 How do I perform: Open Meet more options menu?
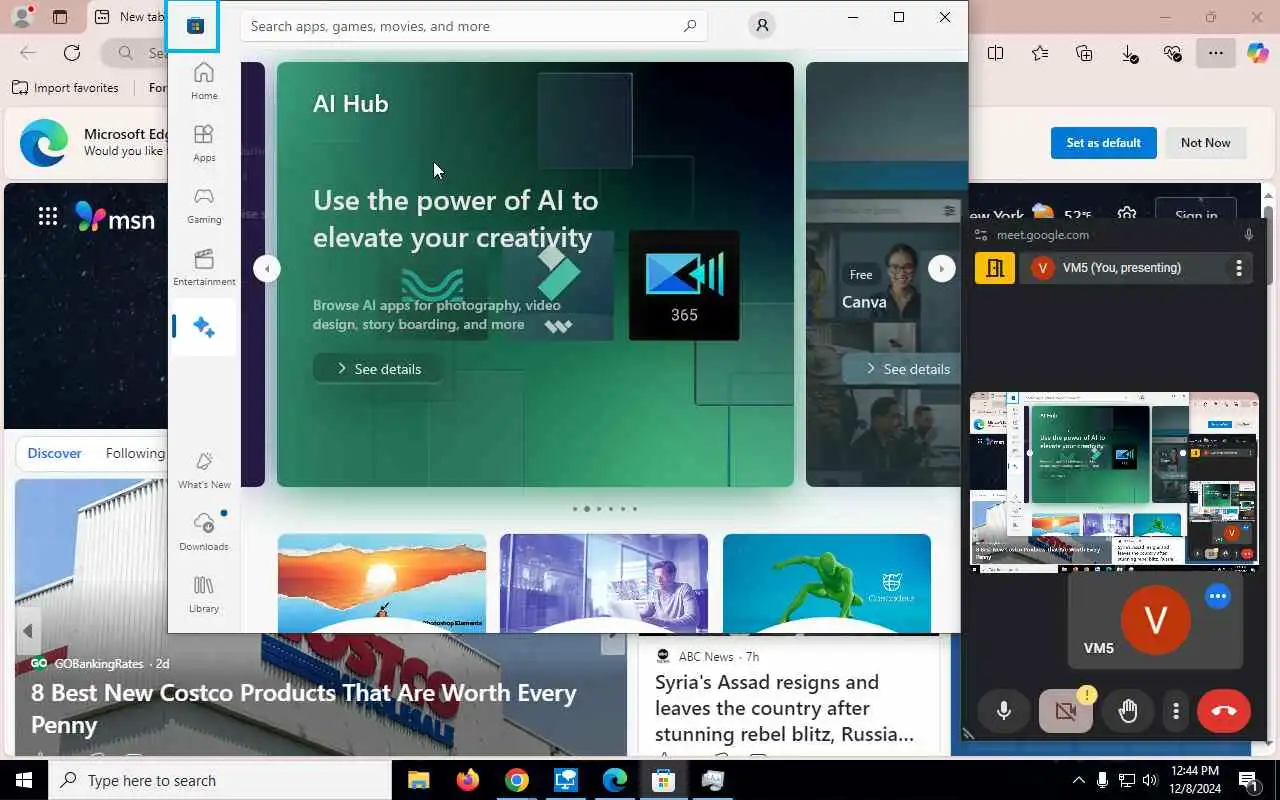click(1176, 711)
